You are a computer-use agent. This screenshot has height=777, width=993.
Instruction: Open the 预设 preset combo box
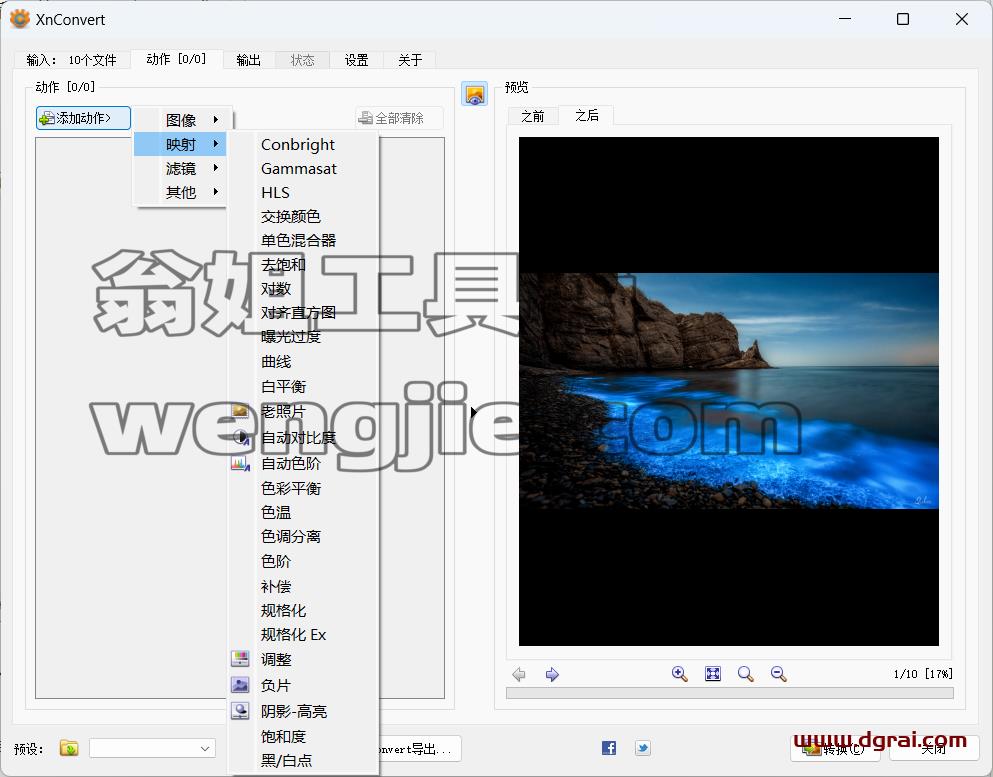pos(152,748)
